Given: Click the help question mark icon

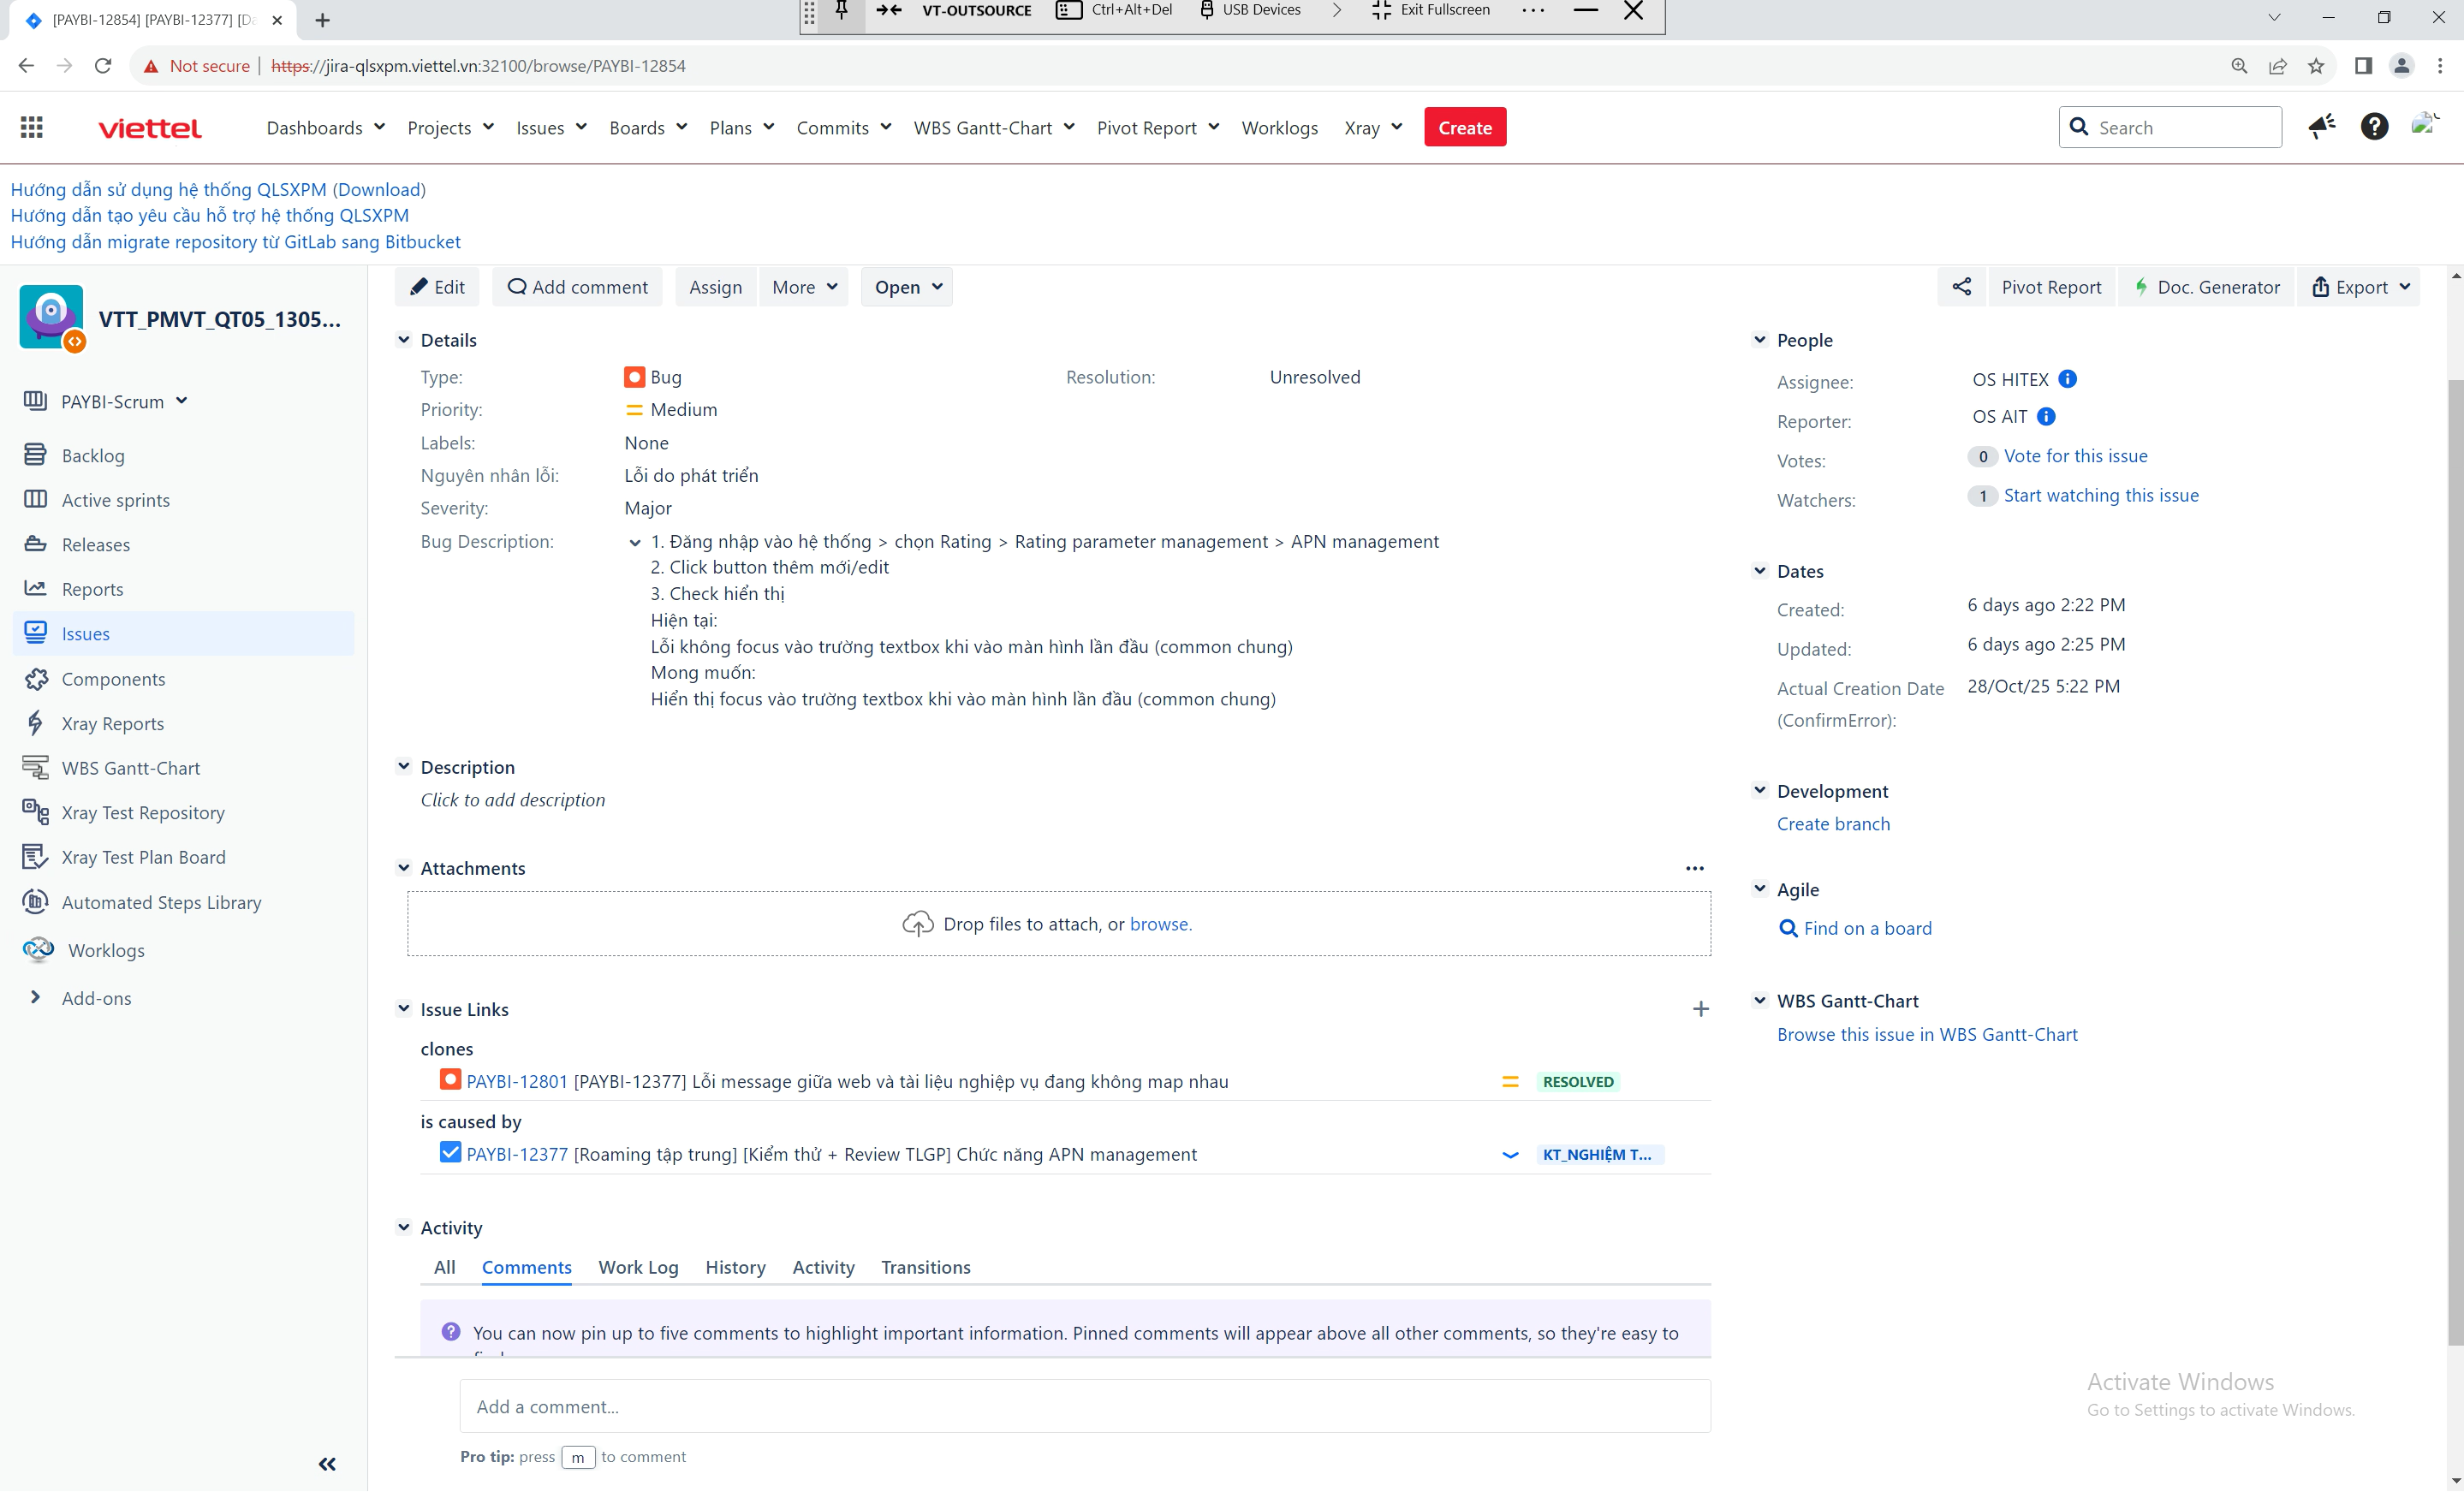Looking at the screenshot, I should tap(2373, 127).
